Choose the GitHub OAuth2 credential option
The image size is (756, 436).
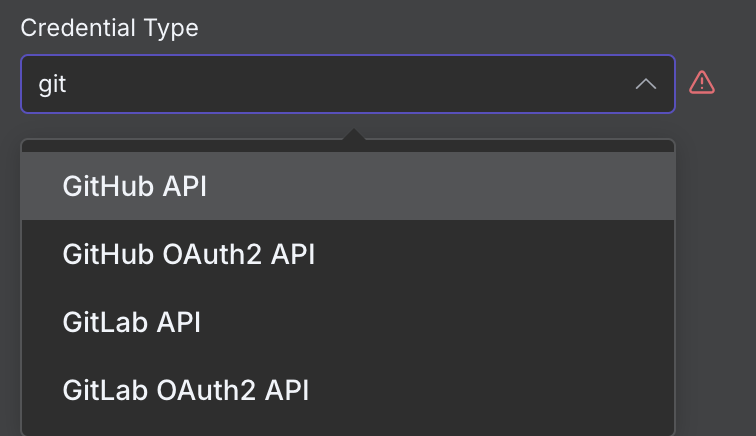(x=188, y=254)
